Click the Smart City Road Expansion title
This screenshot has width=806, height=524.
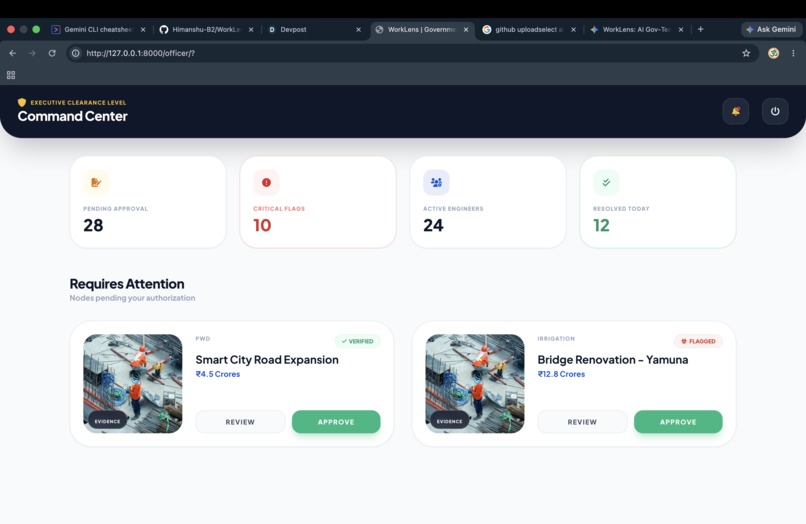pyautogui.click(x=267, y=359)
